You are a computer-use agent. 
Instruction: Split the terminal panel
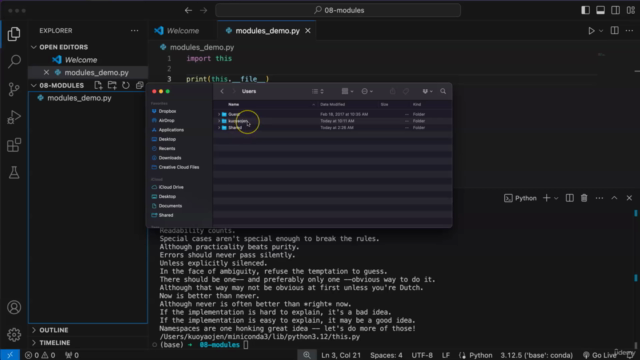pos(569,198)
